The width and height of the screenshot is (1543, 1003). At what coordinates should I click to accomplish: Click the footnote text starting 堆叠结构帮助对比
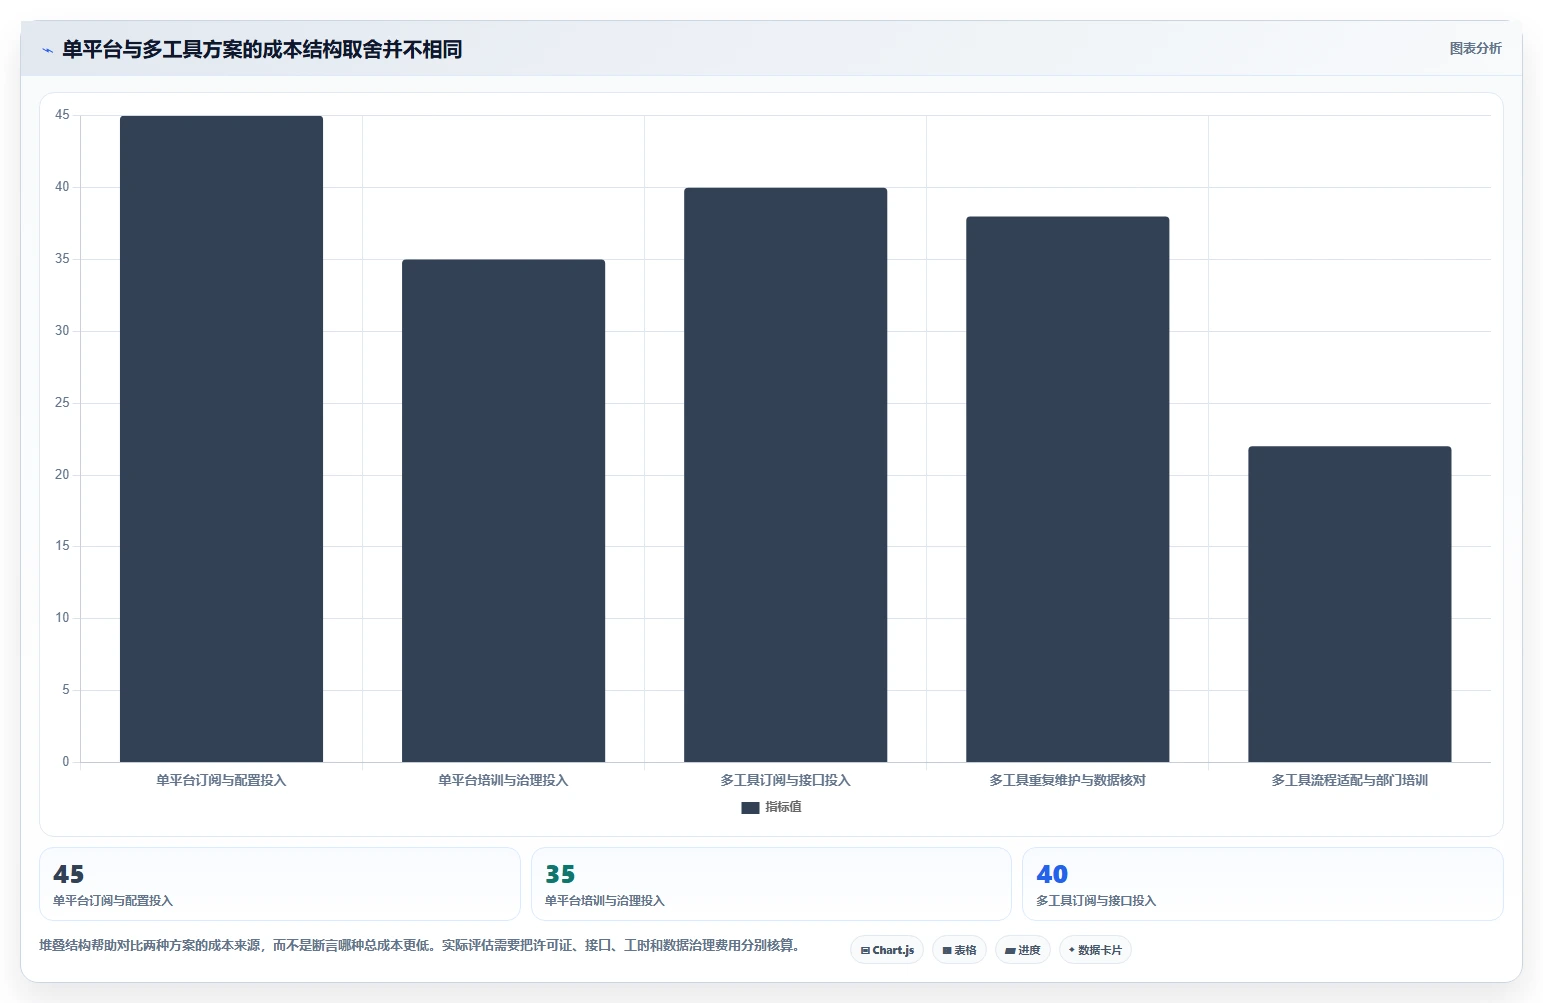[x=419, y=945]
